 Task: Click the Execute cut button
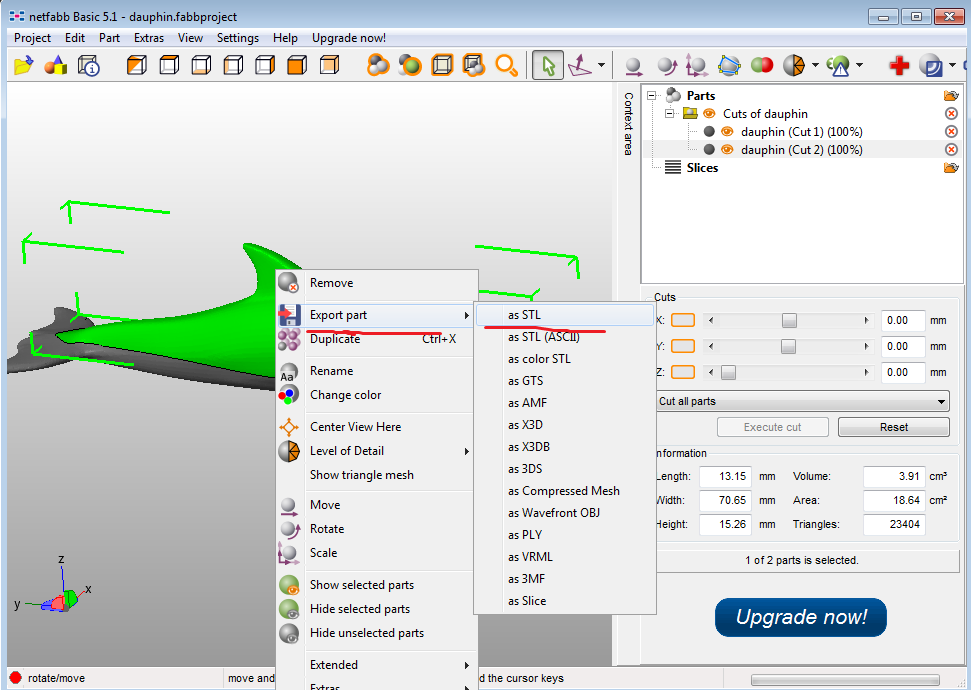pyautogui.click(x=772, y=427)
